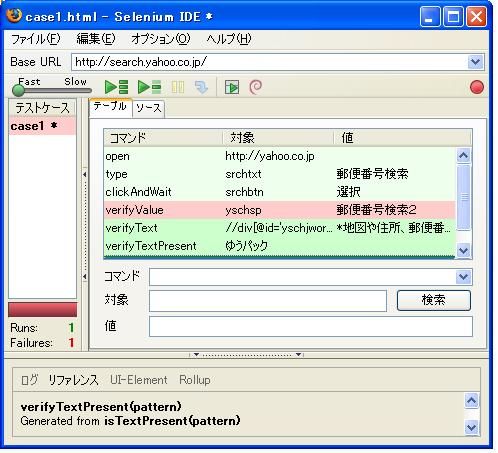Screen dimensions: 498x453
Task: Collapse the test case pane using upper splitter arrow
Action: pyautogui.click(x=85, y=174)
